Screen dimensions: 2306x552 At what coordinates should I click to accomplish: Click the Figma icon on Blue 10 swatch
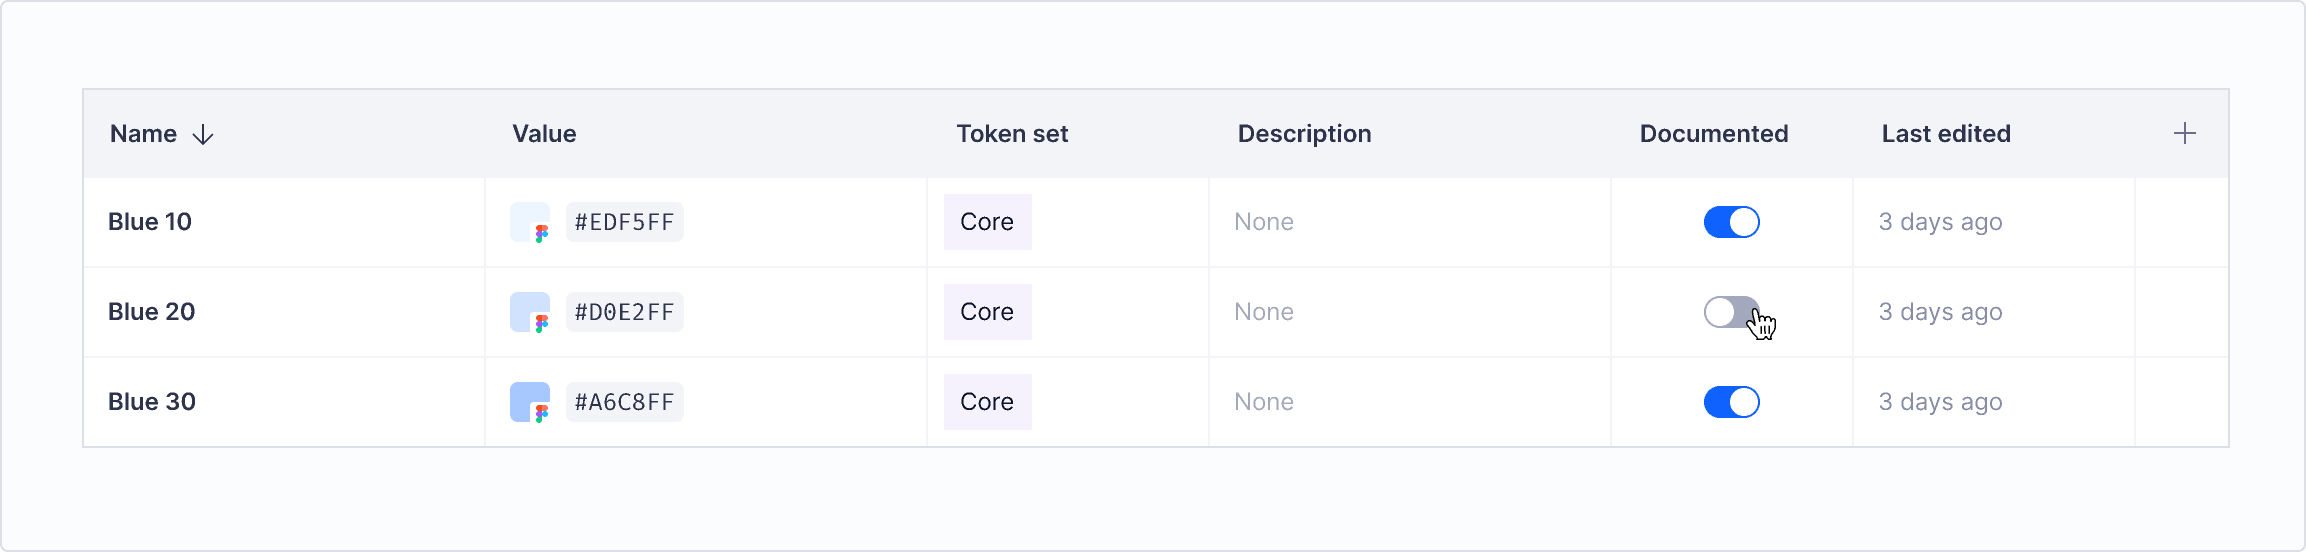[541, 234]
